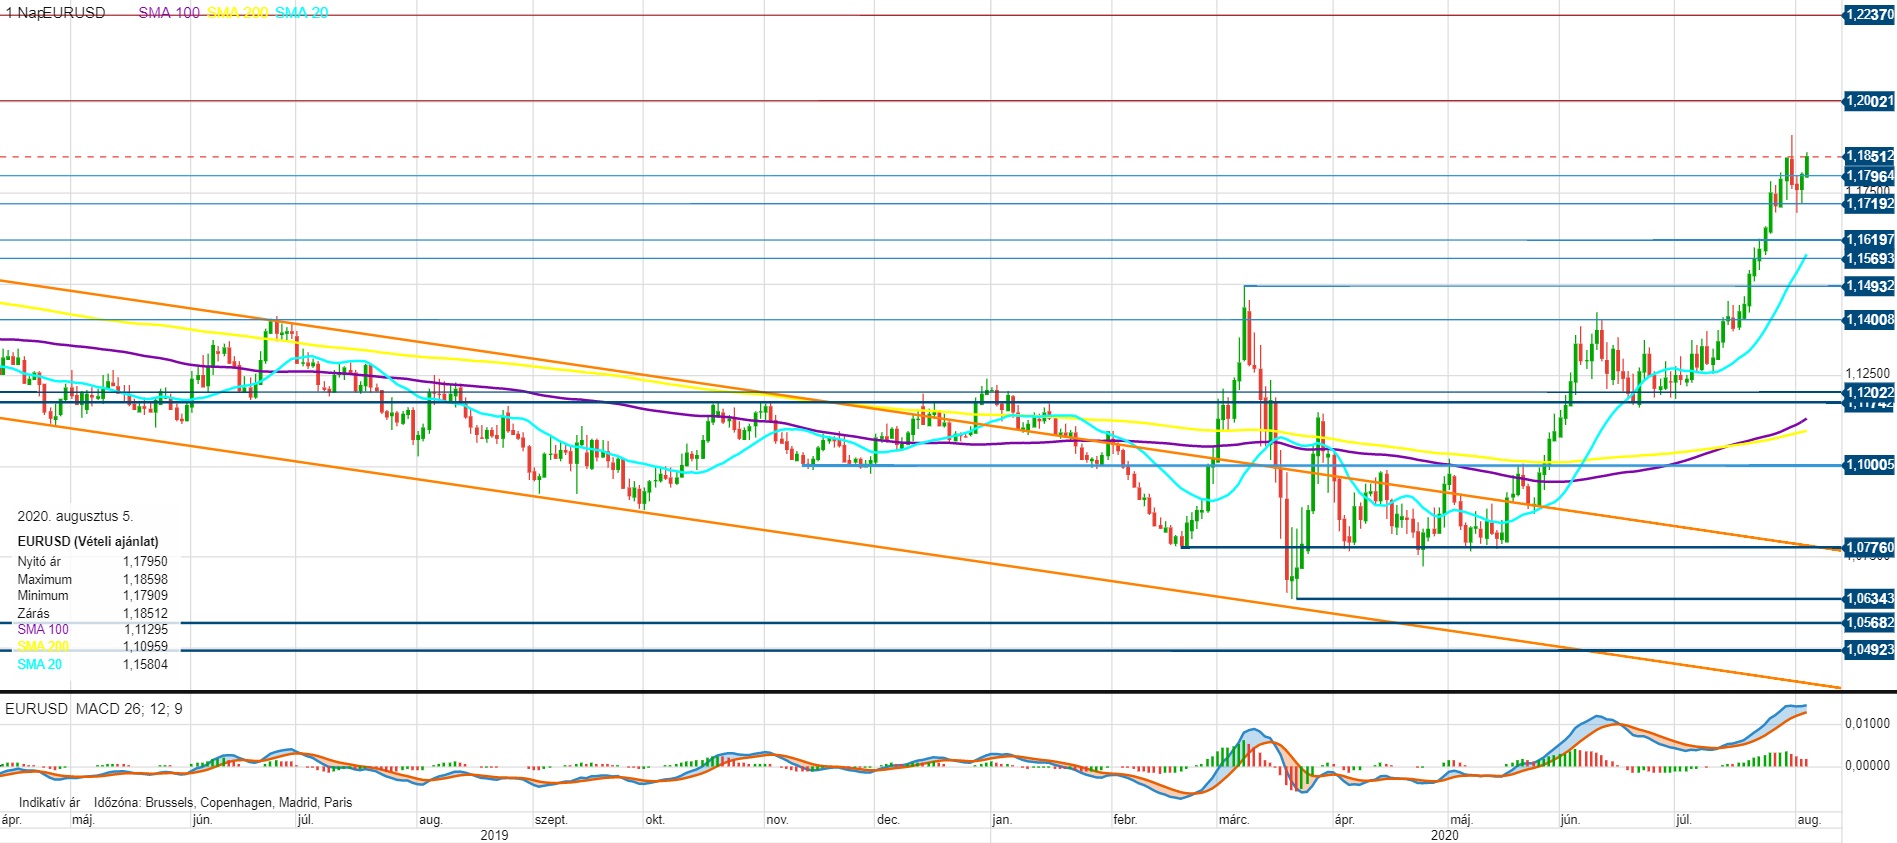
Task: Click the 1,10005 price level label
Action: [1869, 465]
